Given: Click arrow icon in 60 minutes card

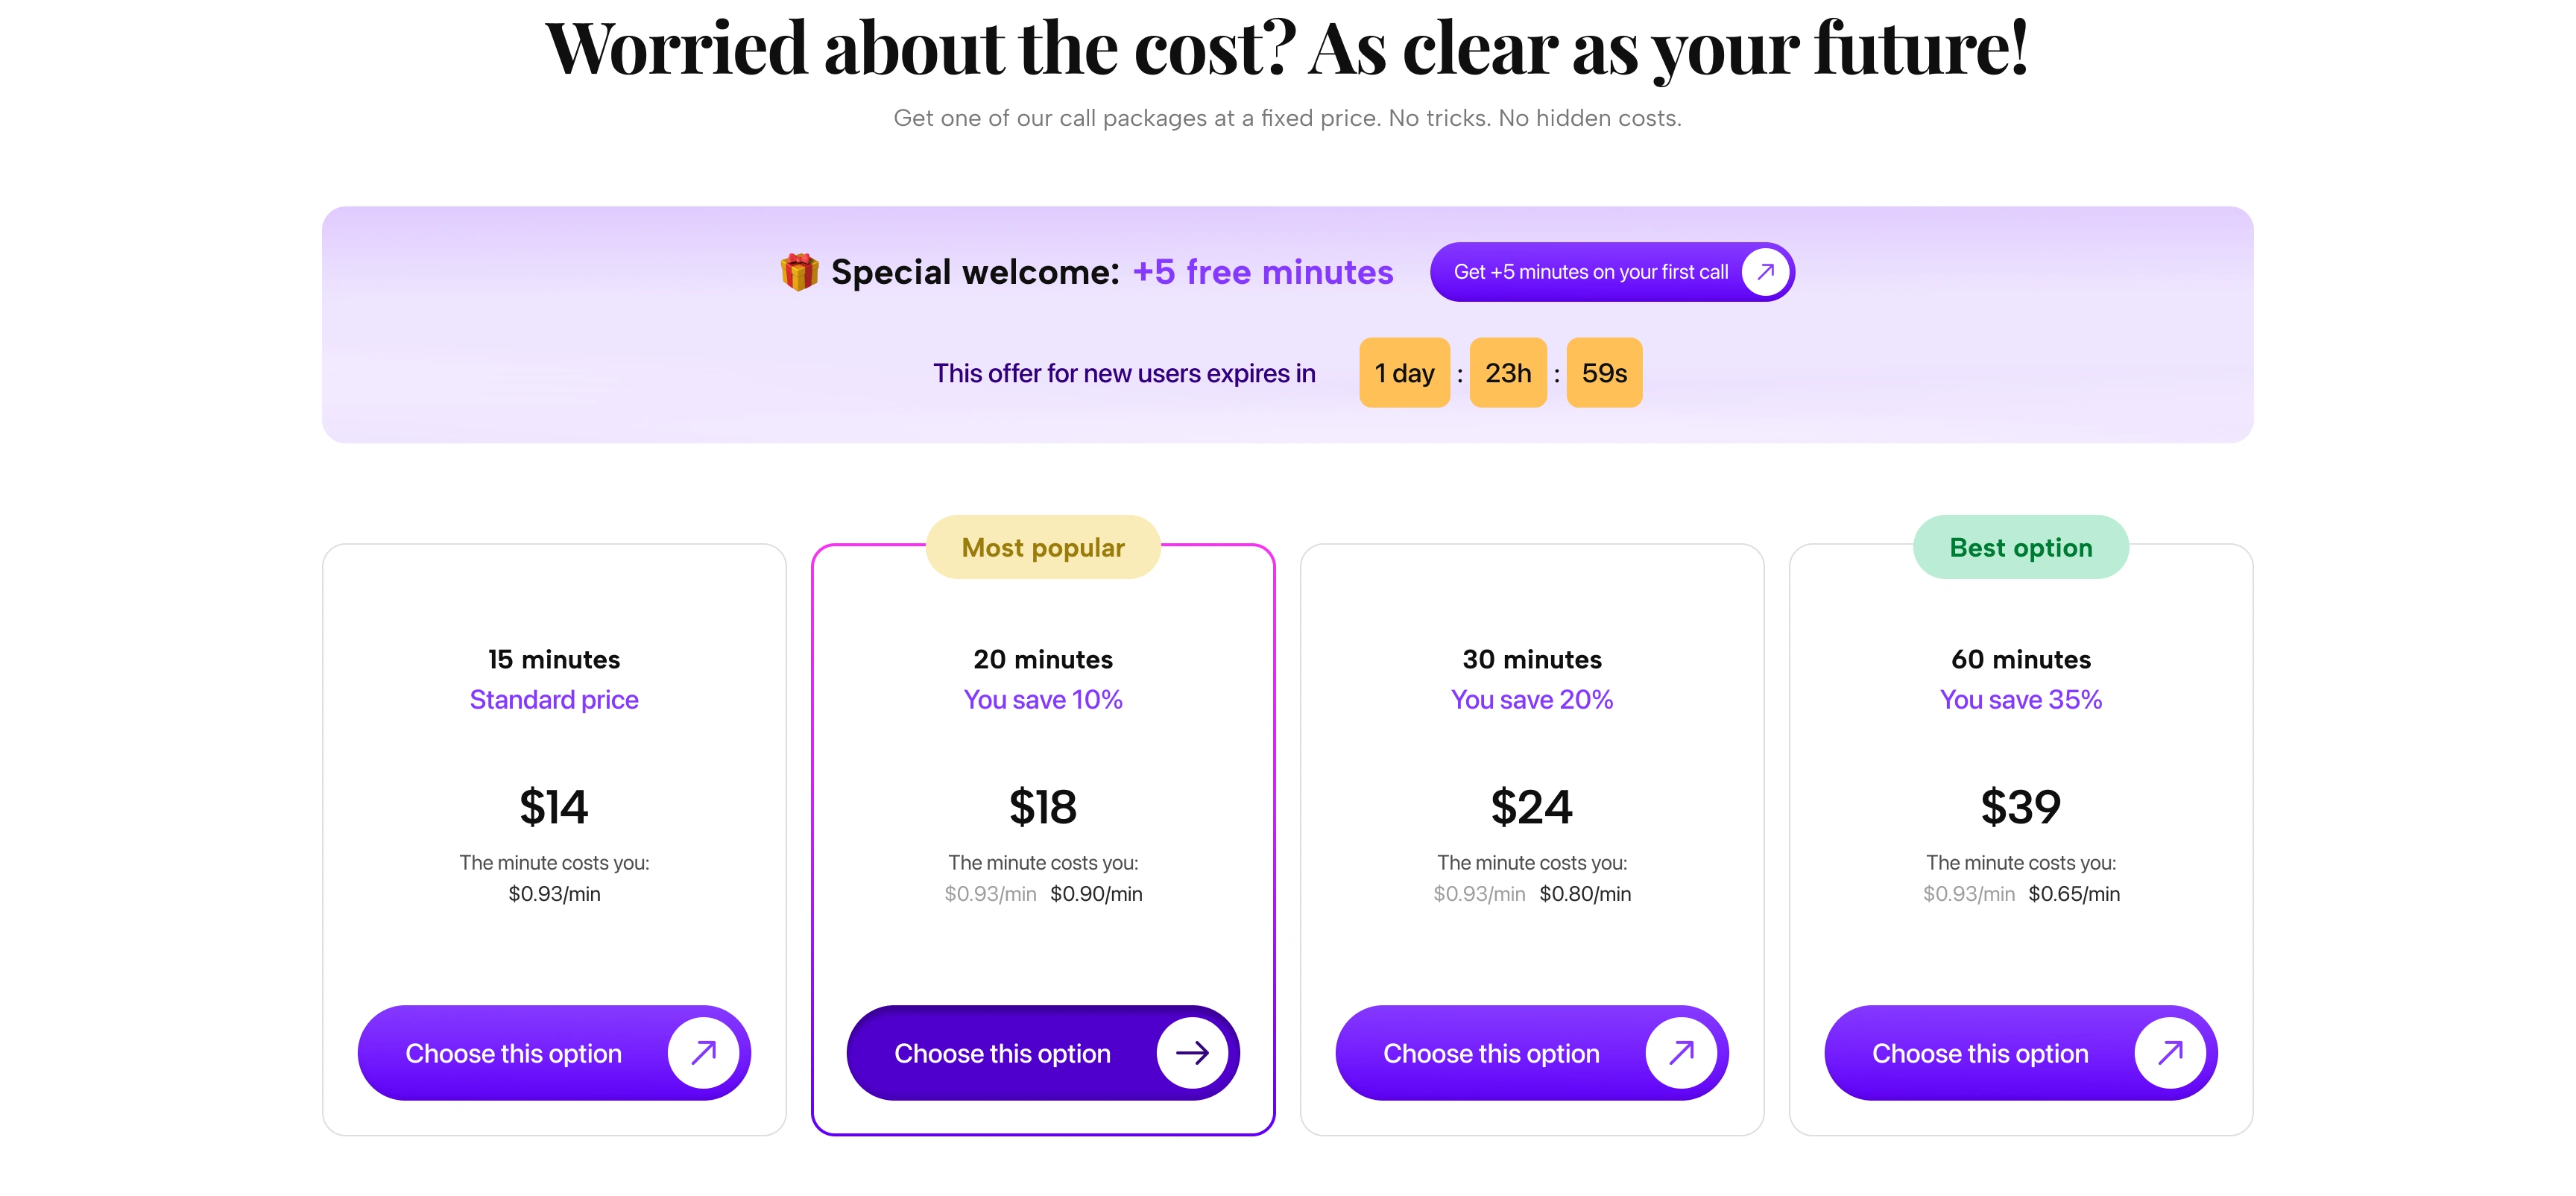Looking at the screenshot, I should (x=2169, y=1052).
